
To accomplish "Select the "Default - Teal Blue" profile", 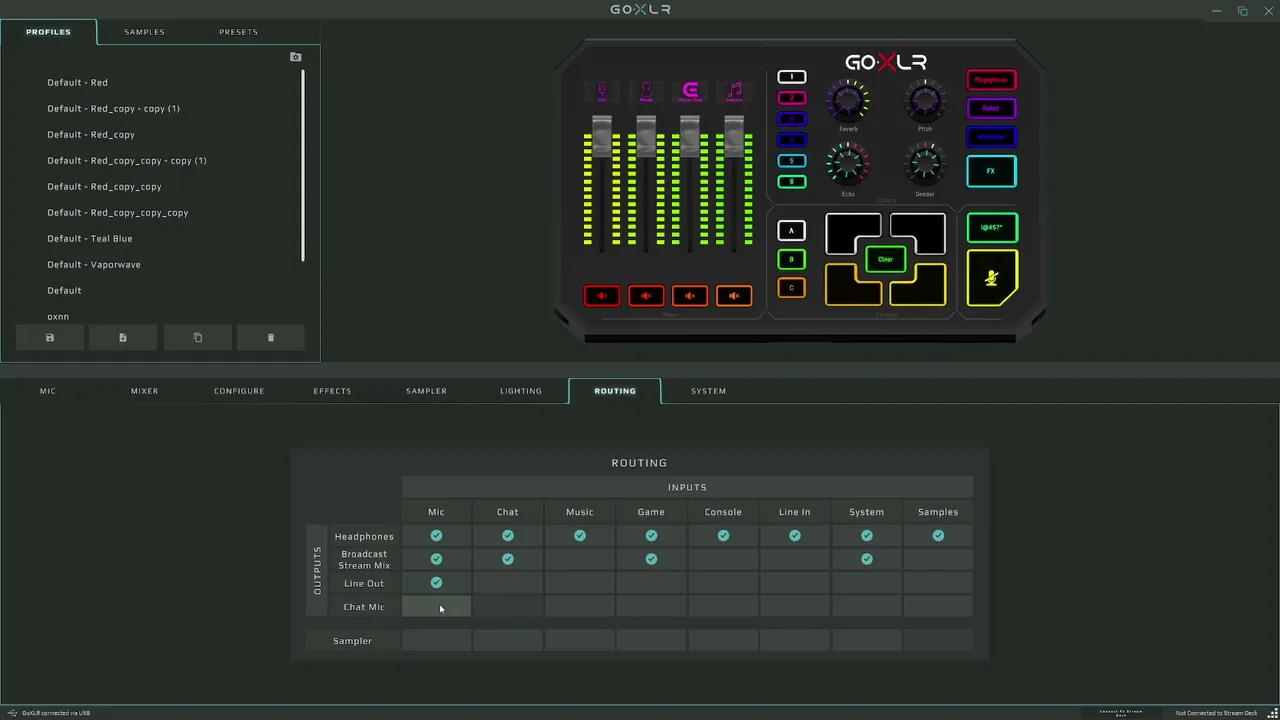I will (90, 239).
